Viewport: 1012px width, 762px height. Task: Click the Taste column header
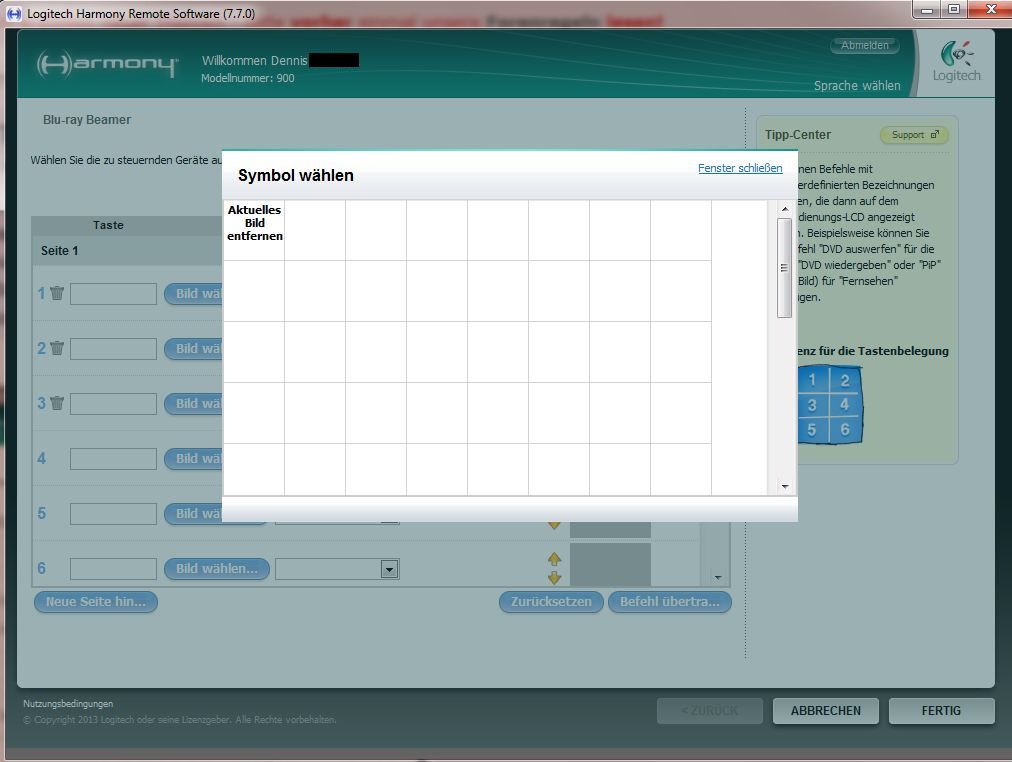point(108,225)
